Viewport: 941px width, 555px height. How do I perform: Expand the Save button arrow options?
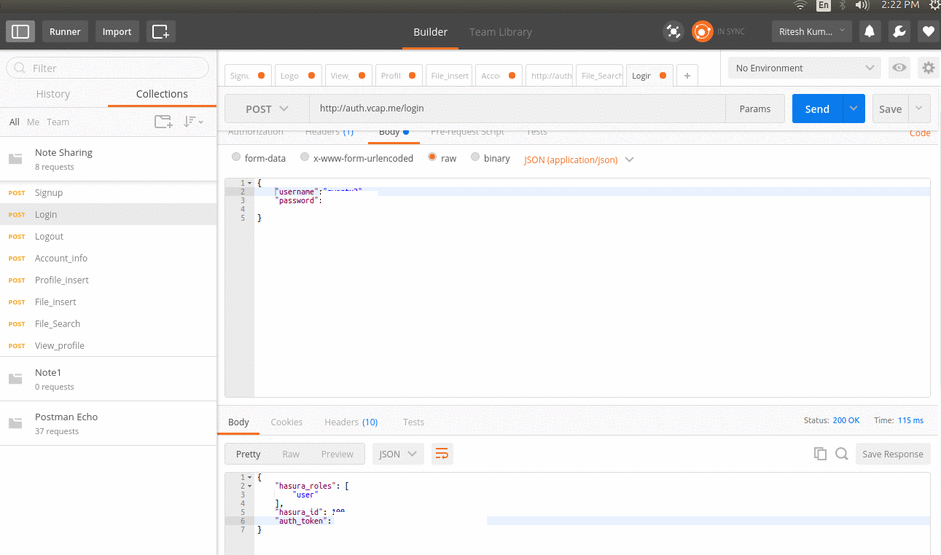click(919, 109)
